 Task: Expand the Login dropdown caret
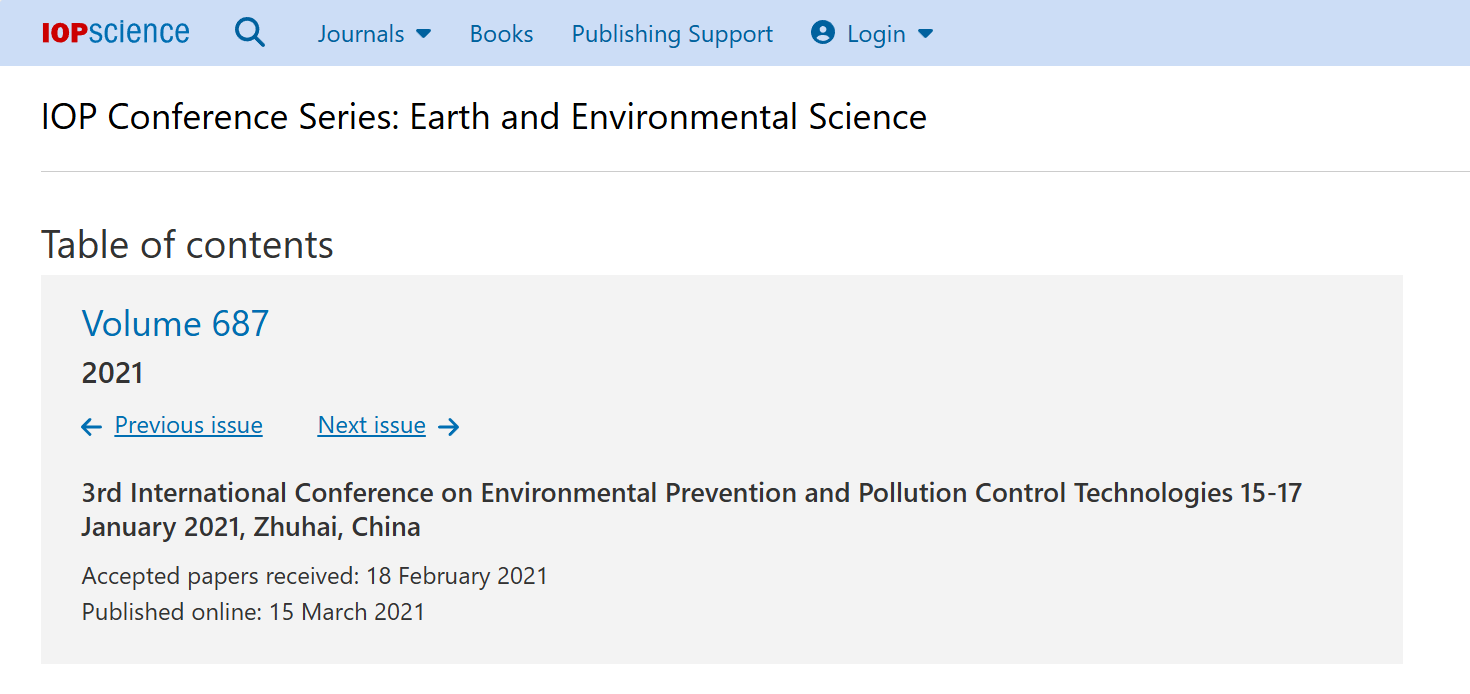pos(925,34)
